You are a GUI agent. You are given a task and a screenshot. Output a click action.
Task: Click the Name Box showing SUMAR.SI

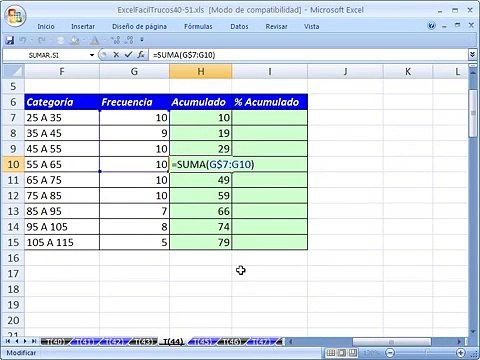point(45,55)
